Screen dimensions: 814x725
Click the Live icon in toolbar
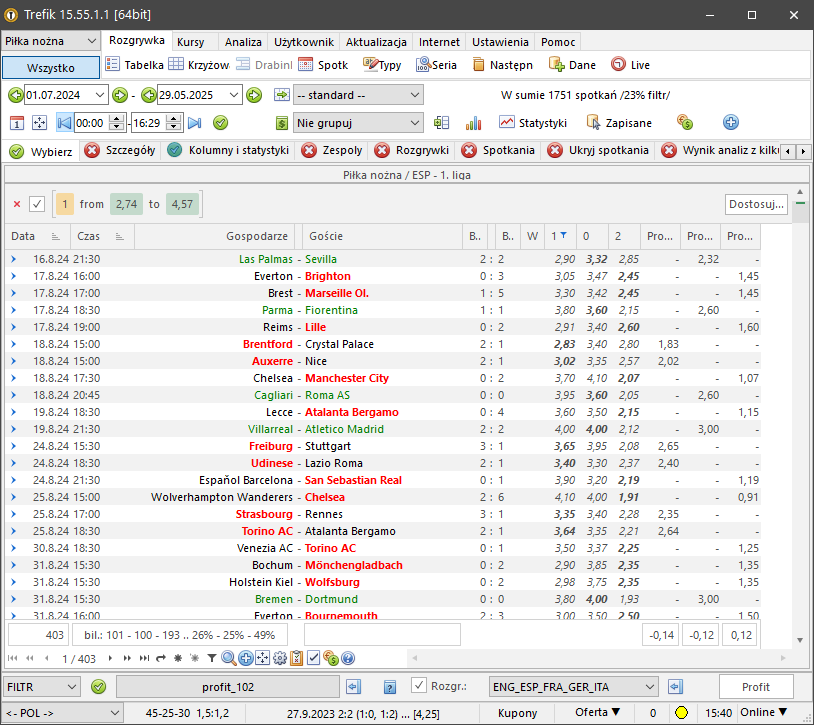[x=630, y=65]
